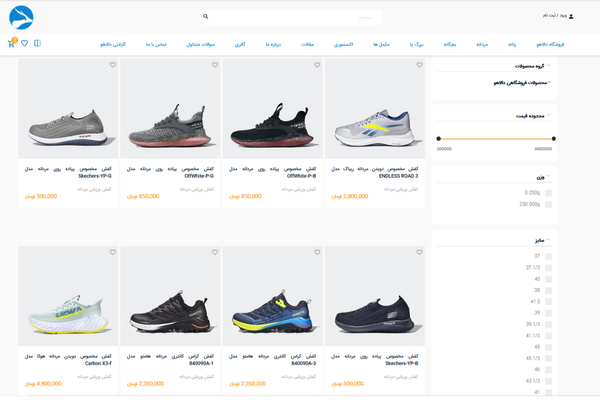The height and width of the screenshot is (400, 600).
Task: Favorite the Skechers-YP-B shoe with heart
Action: click(x=419, y=252)
